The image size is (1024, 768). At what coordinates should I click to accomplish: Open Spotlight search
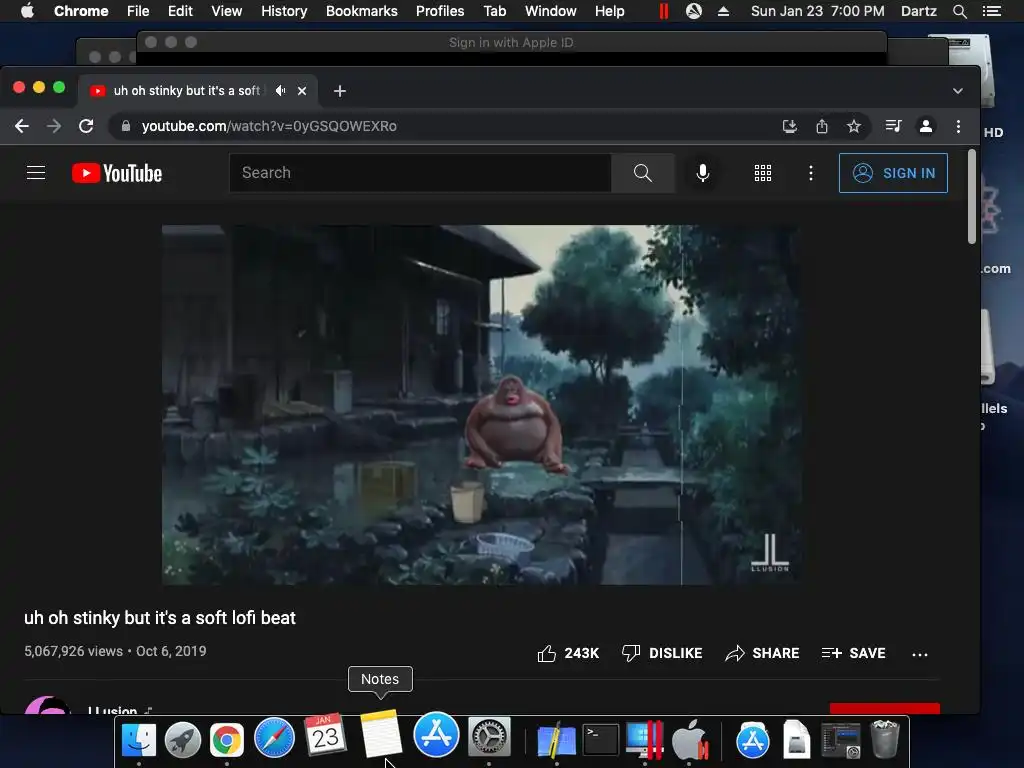coord(959,11)
